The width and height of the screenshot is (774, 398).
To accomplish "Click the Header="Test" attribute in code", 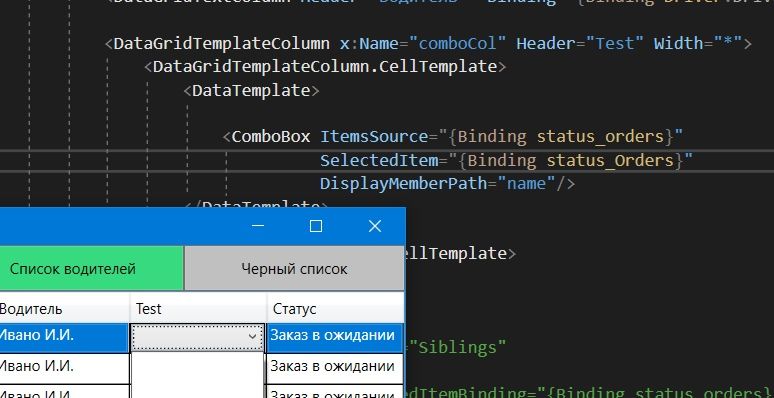I will (580, 43).
